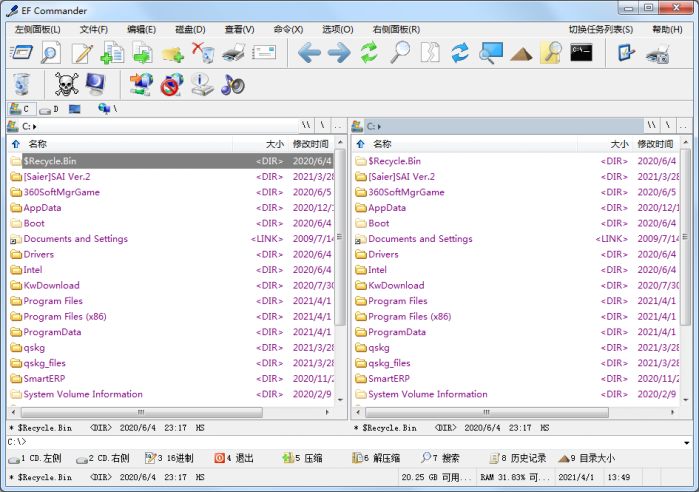Viewport: 699px width, 492px height.
Task: Sort right panel by 修改时间 column
Action: pos(654,144)
